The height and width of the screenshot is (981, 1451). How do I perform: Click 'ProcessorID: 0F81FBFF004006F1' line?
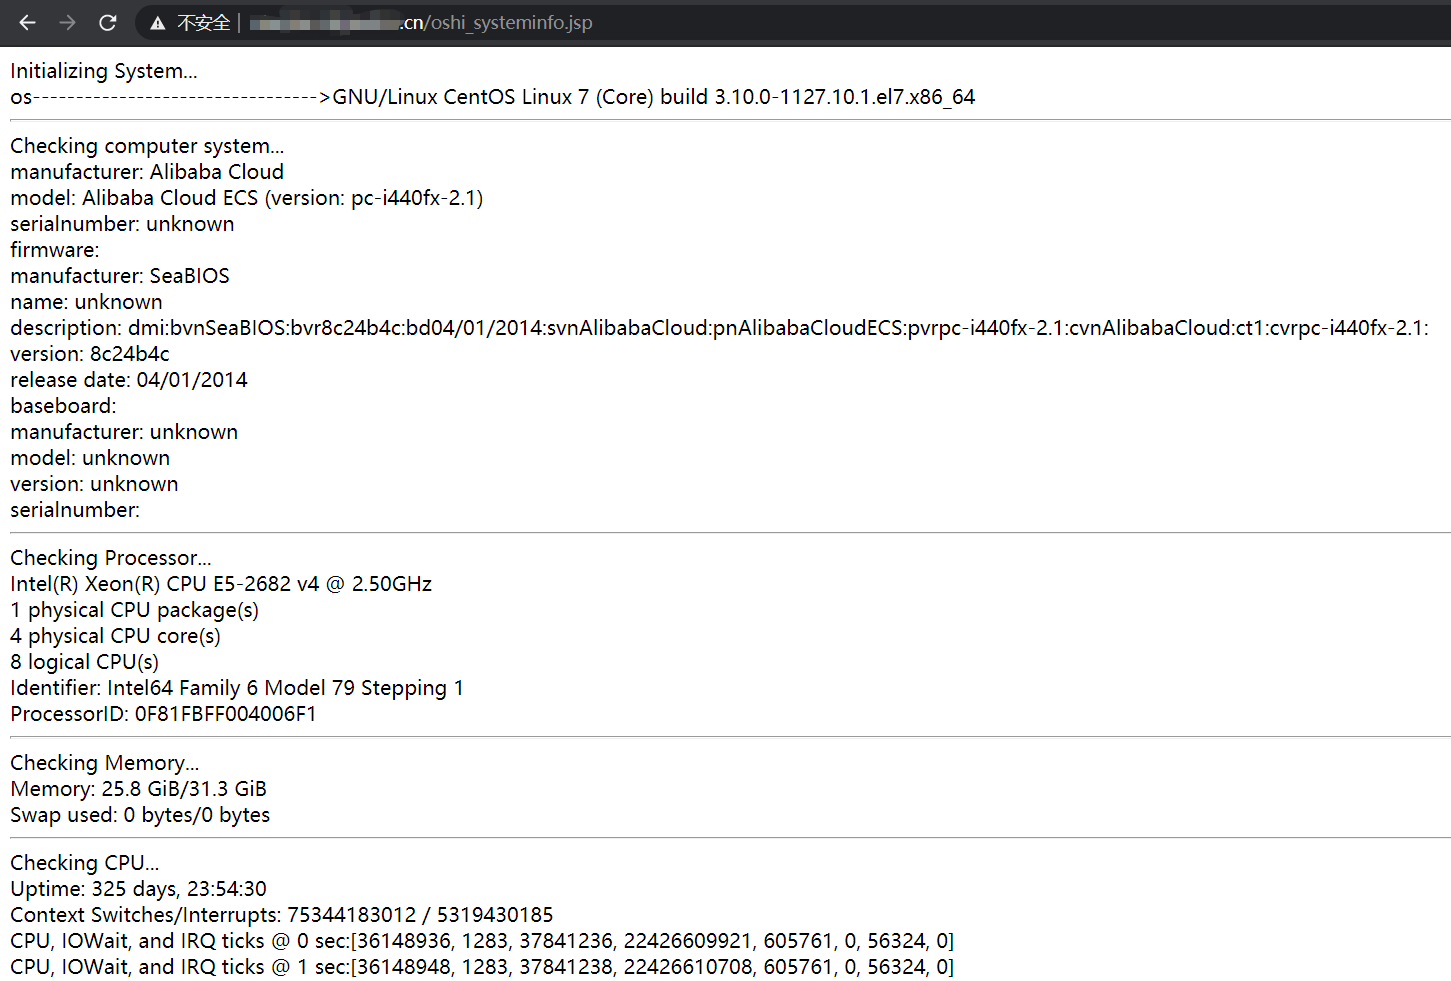tap(163, 714)
